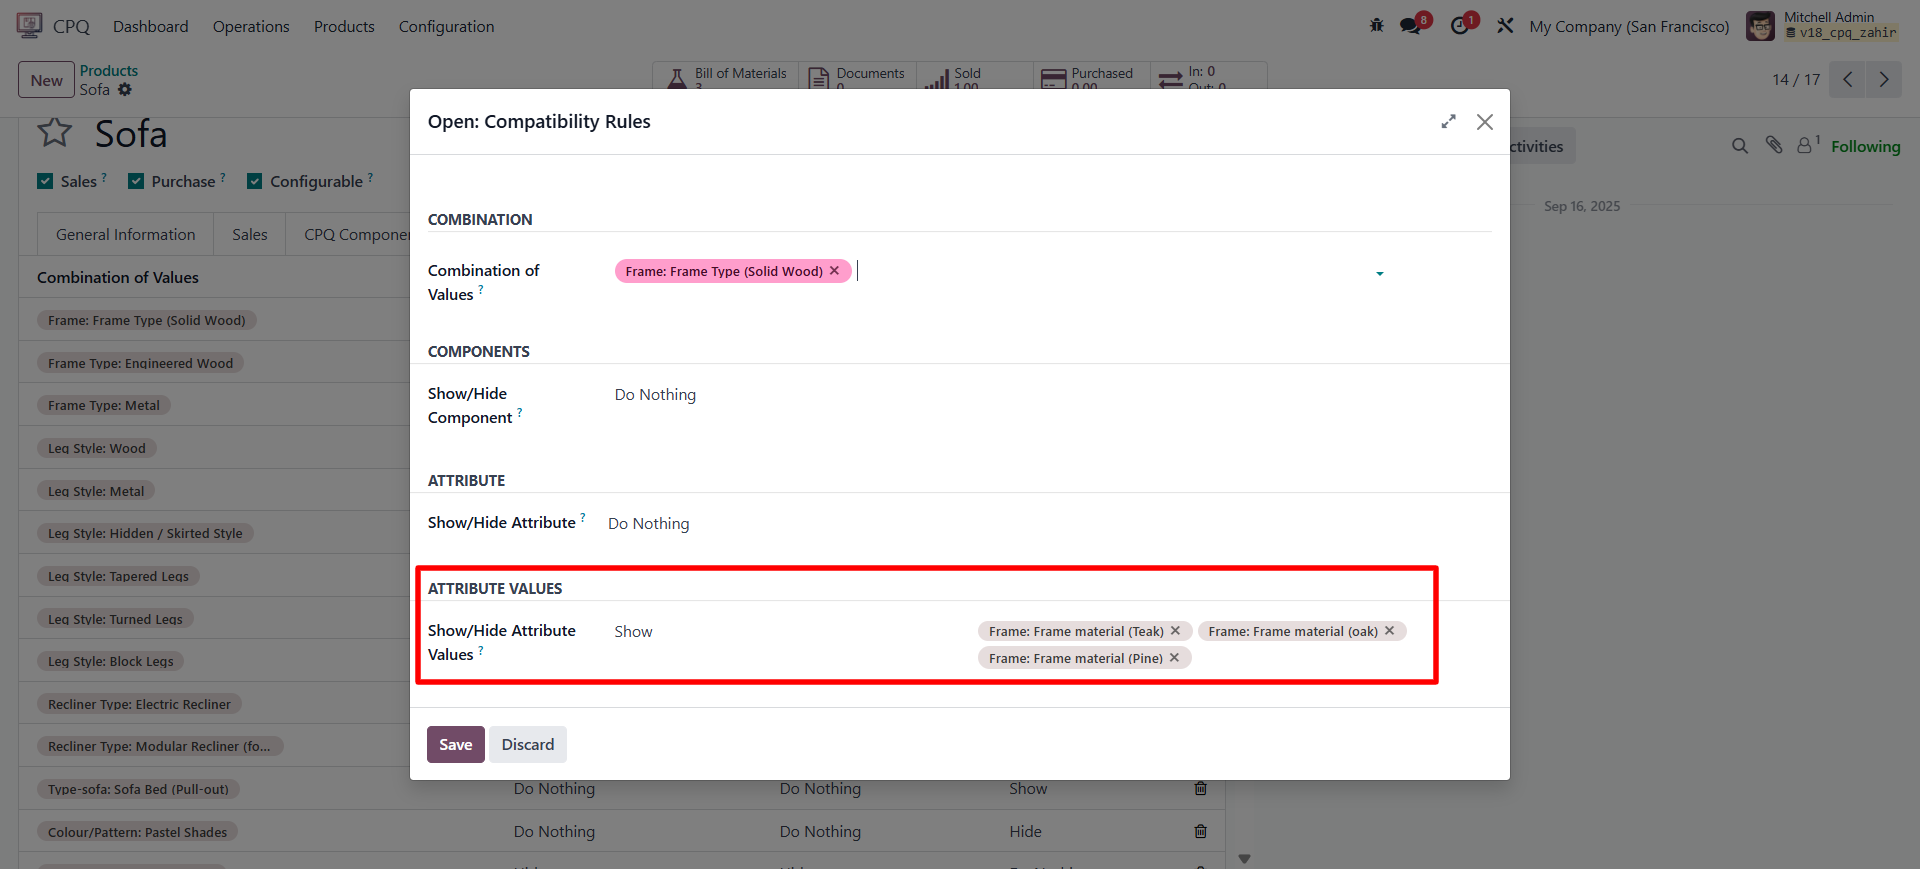
Task: Toggle the Purchase checkbox
Action: coord(136,181)
